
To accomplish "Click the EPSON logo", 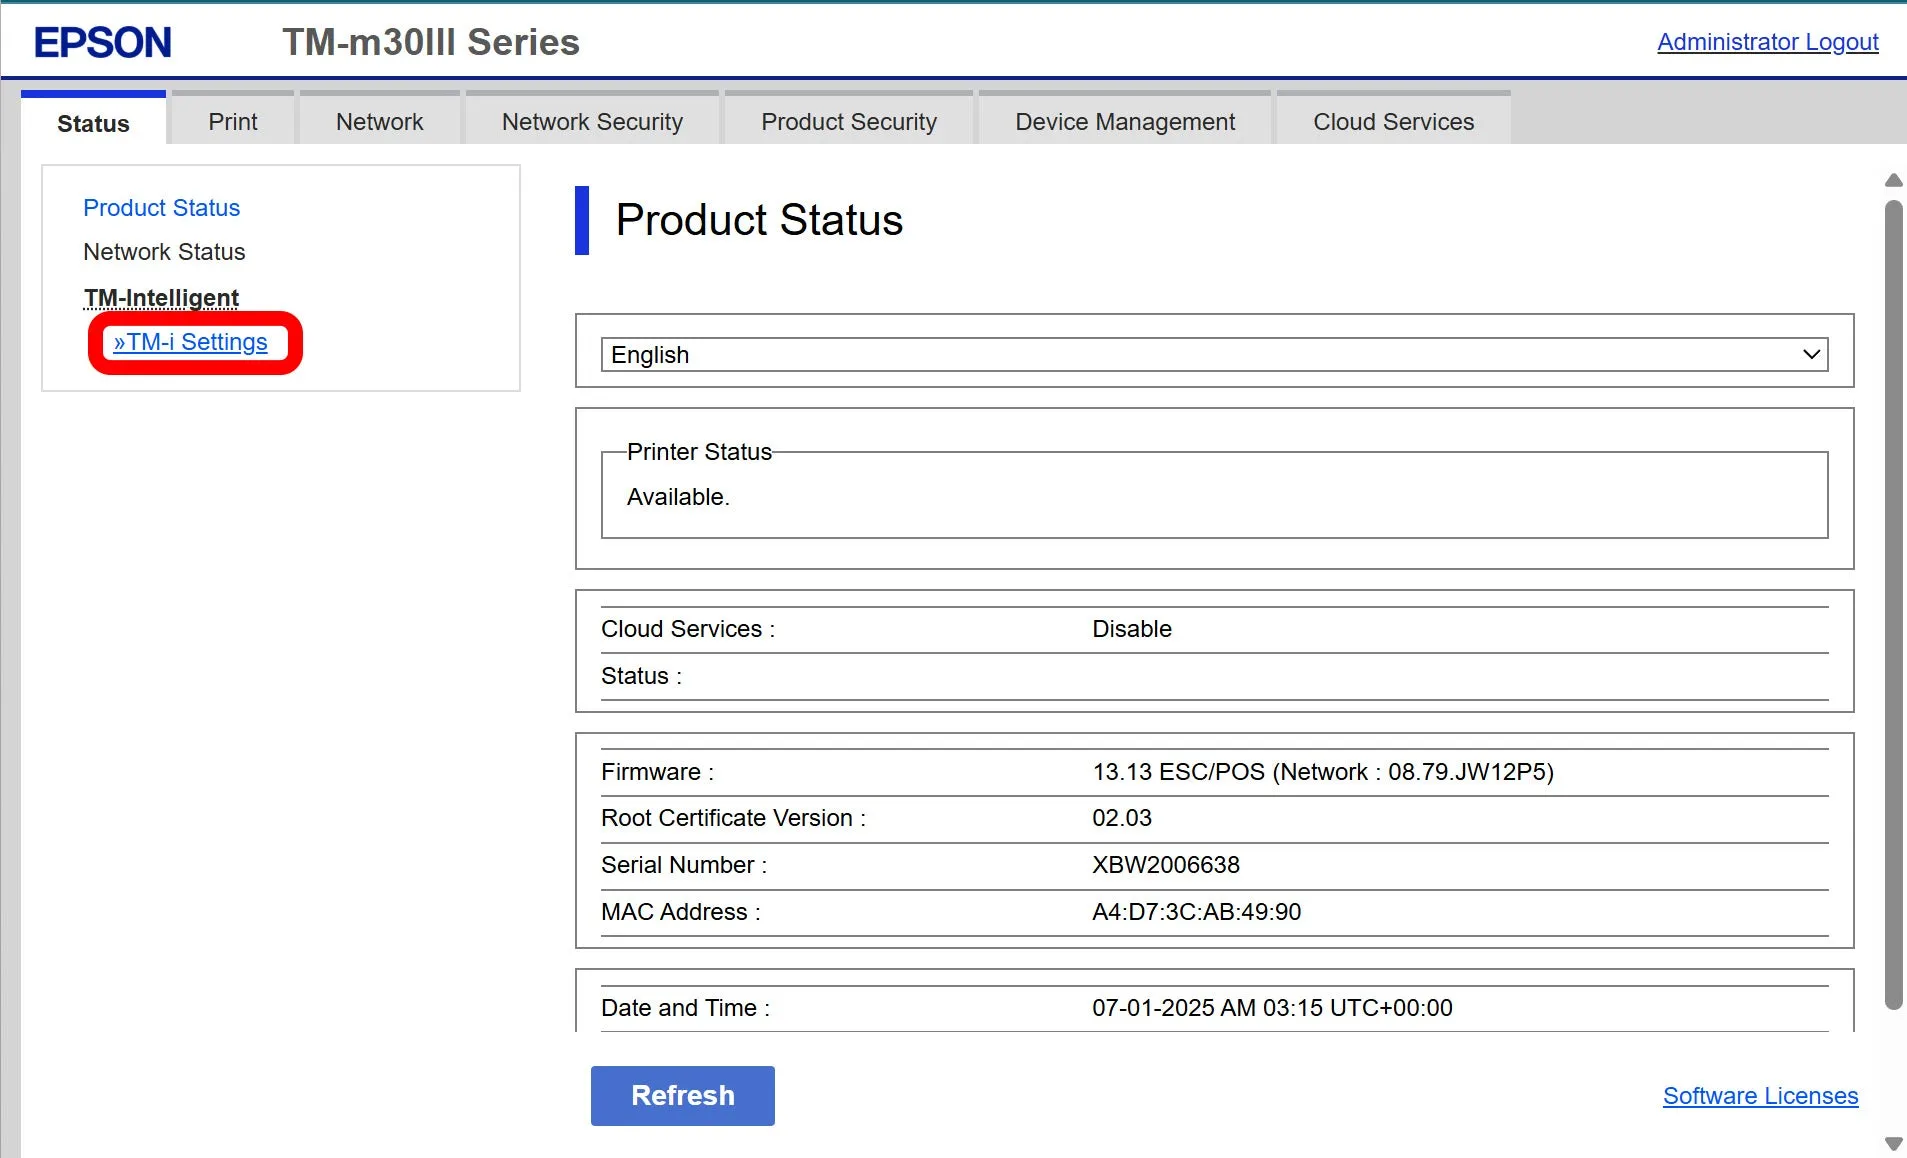I will point(103,43).
